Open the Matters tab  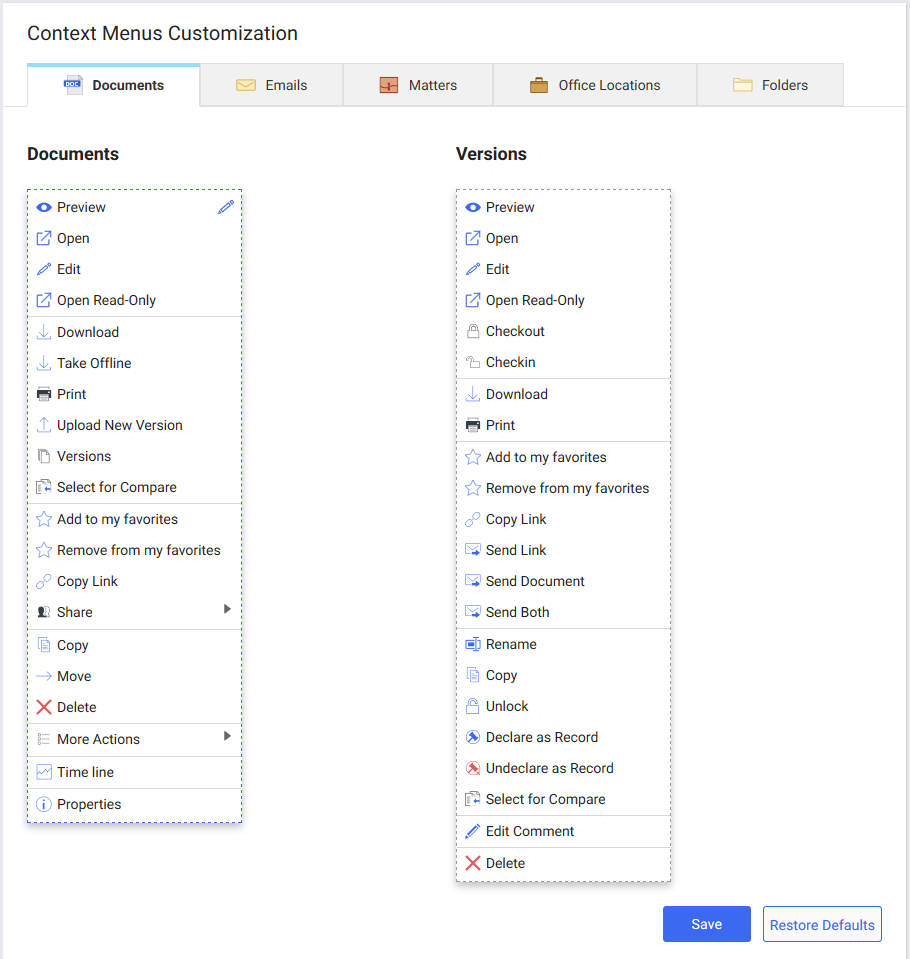pos(417,85)
